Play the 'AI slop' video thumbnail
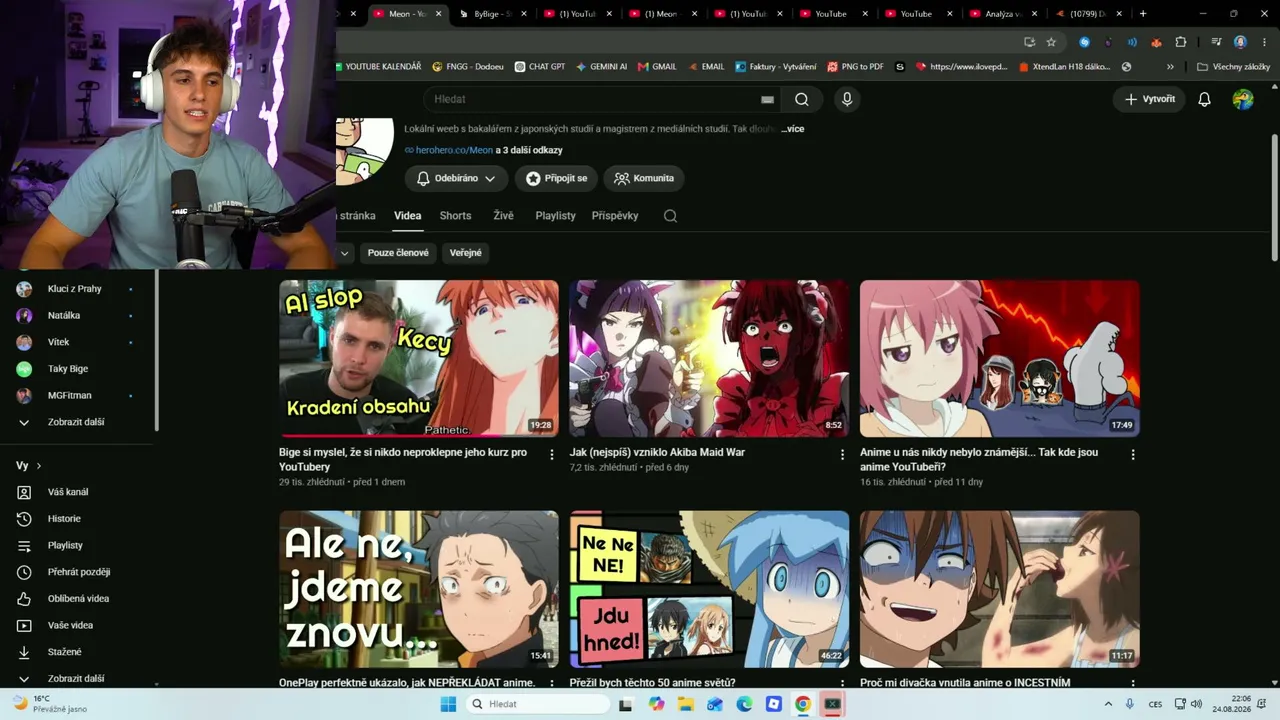Viewport: 1280px width, 720px height. coord(419,358)
